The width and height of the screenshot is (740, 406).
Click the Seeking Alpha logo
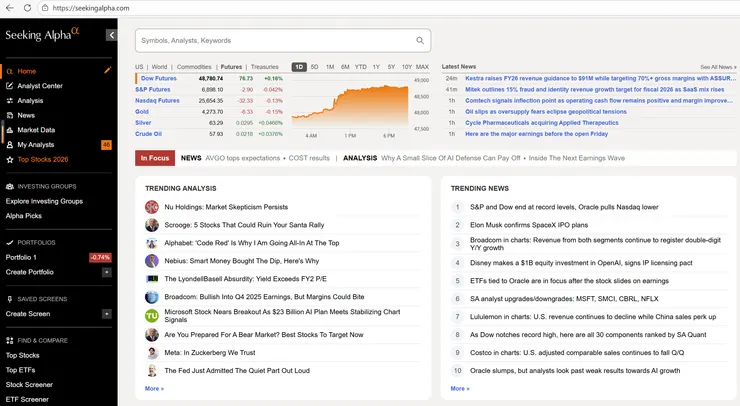point(42,35)
